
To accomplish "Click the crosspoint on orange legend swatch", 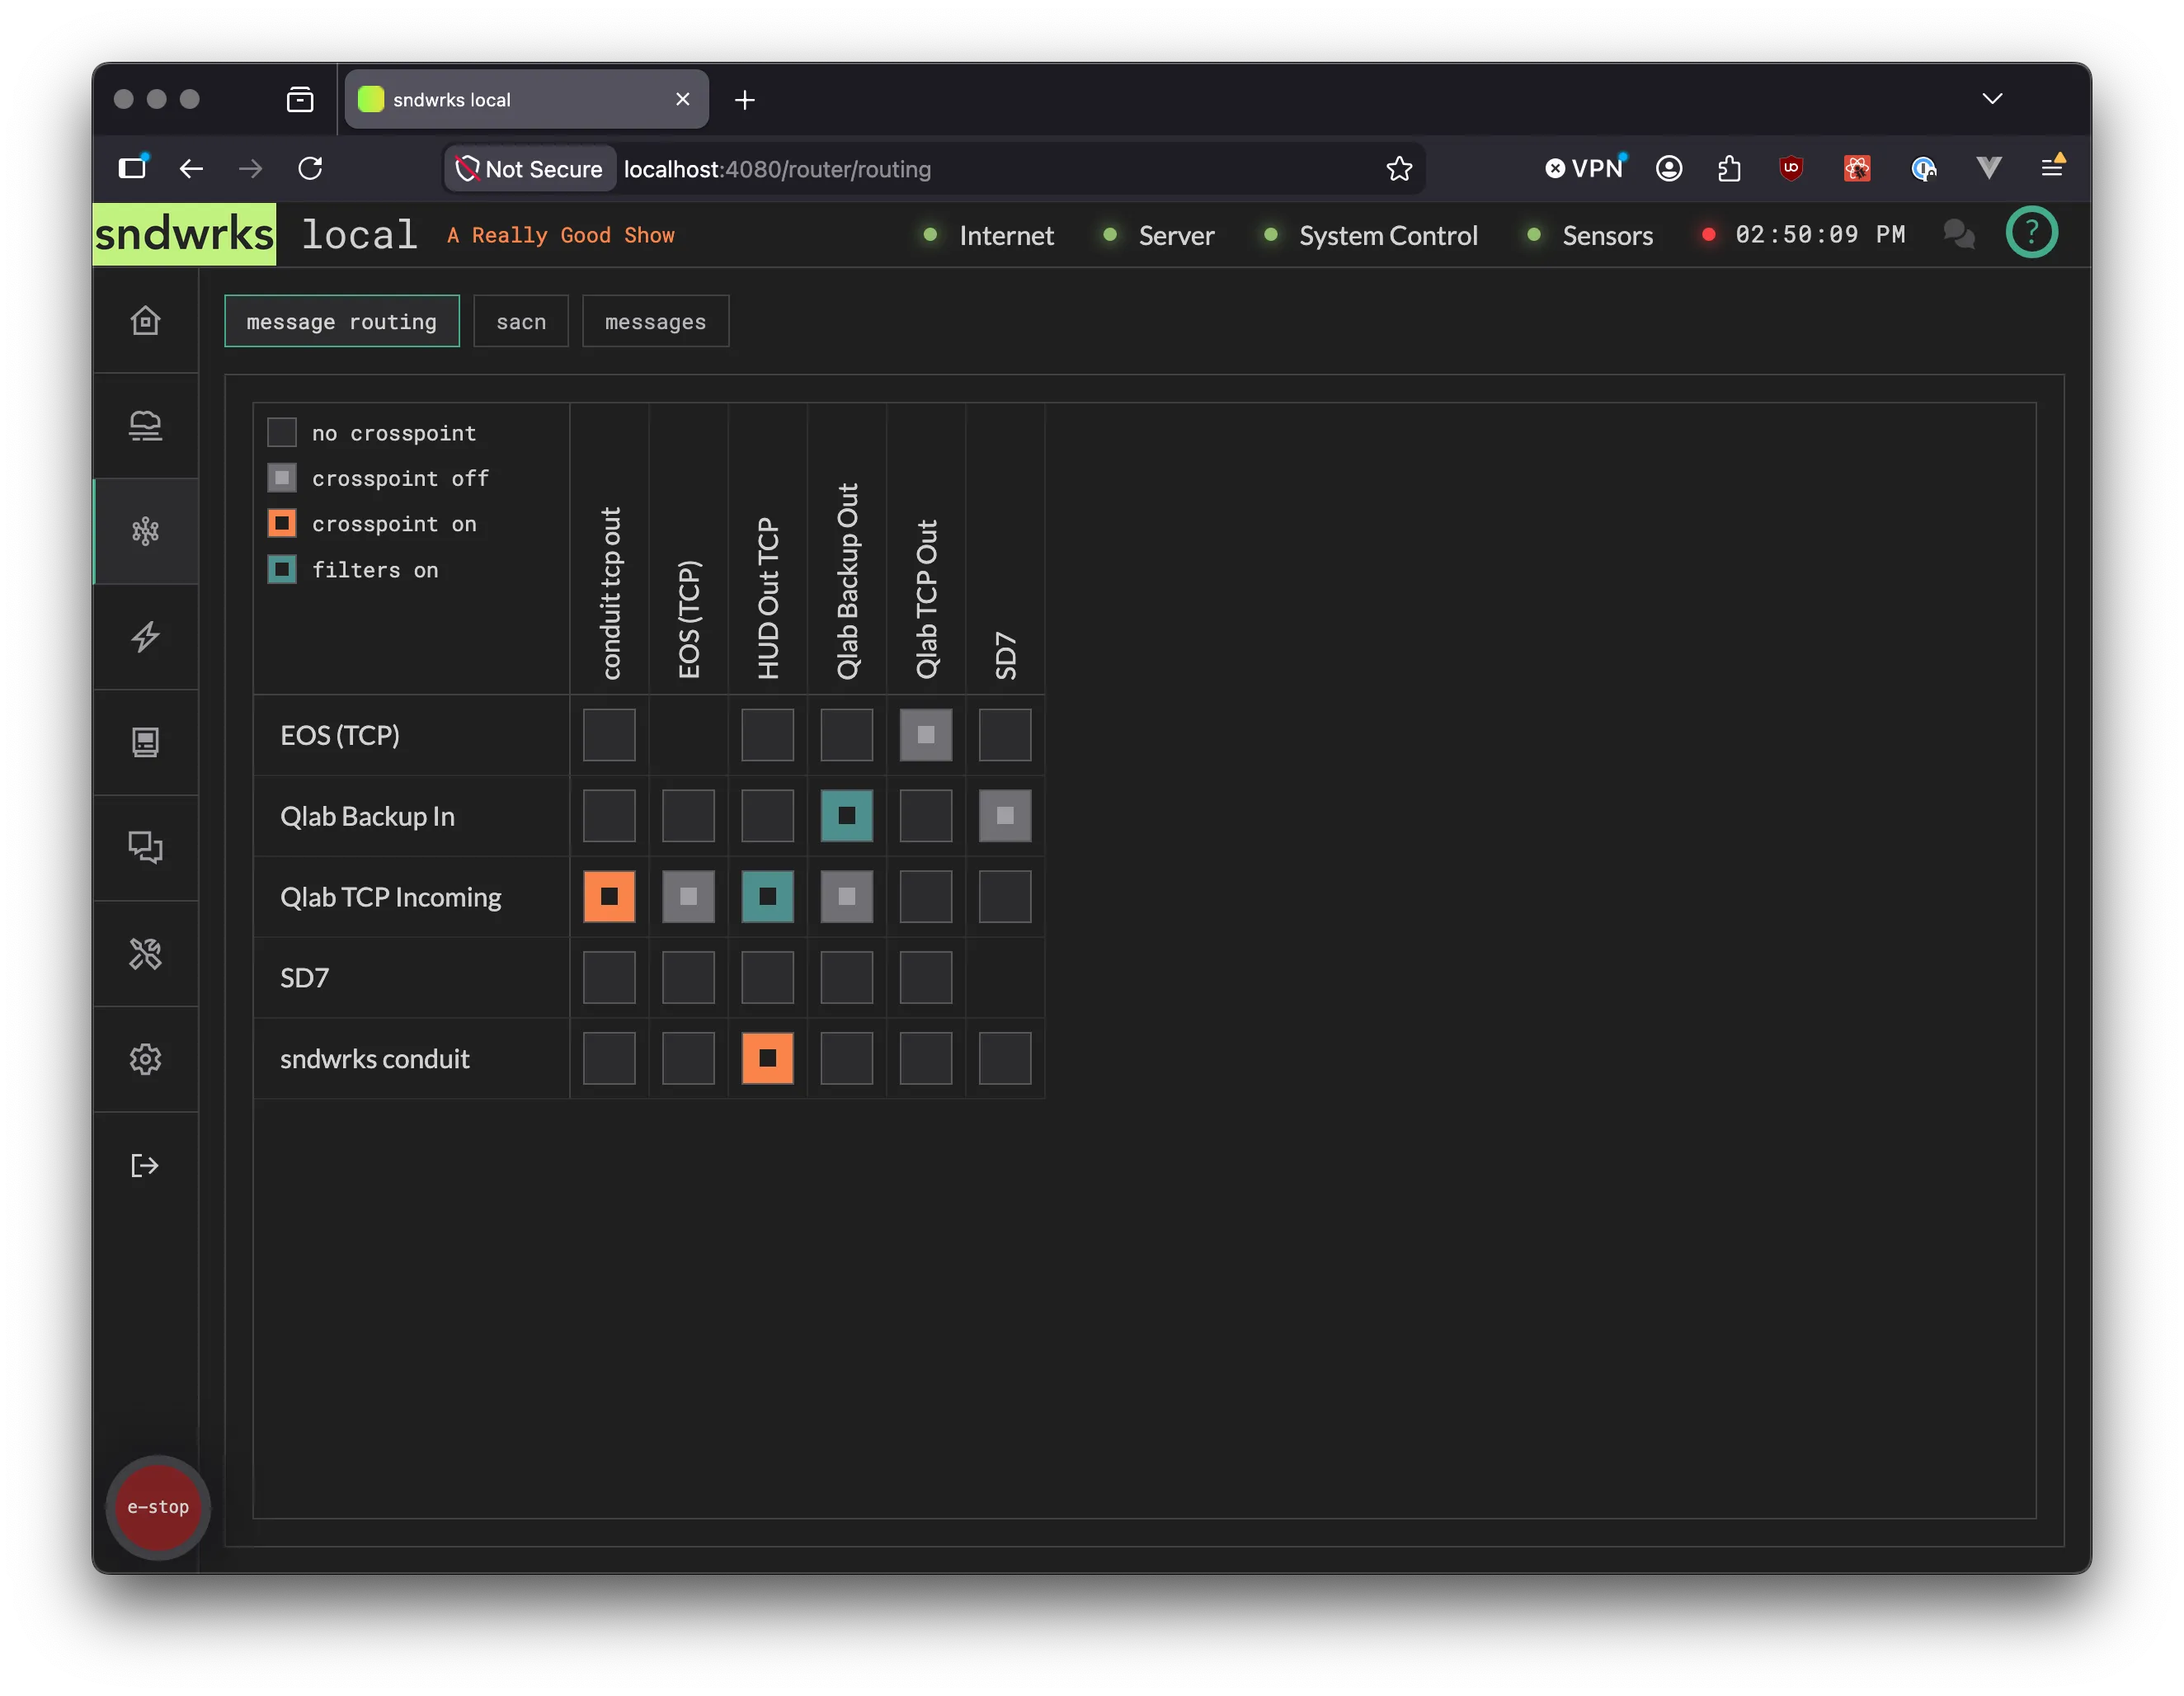I will point(282,523).
